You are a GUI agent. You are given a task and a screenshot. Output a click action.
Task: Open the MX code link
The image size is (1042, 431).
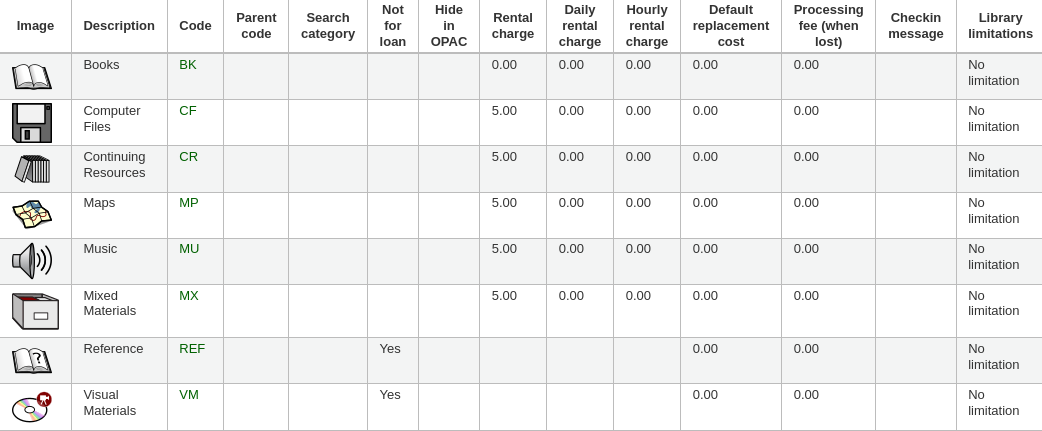189,296
